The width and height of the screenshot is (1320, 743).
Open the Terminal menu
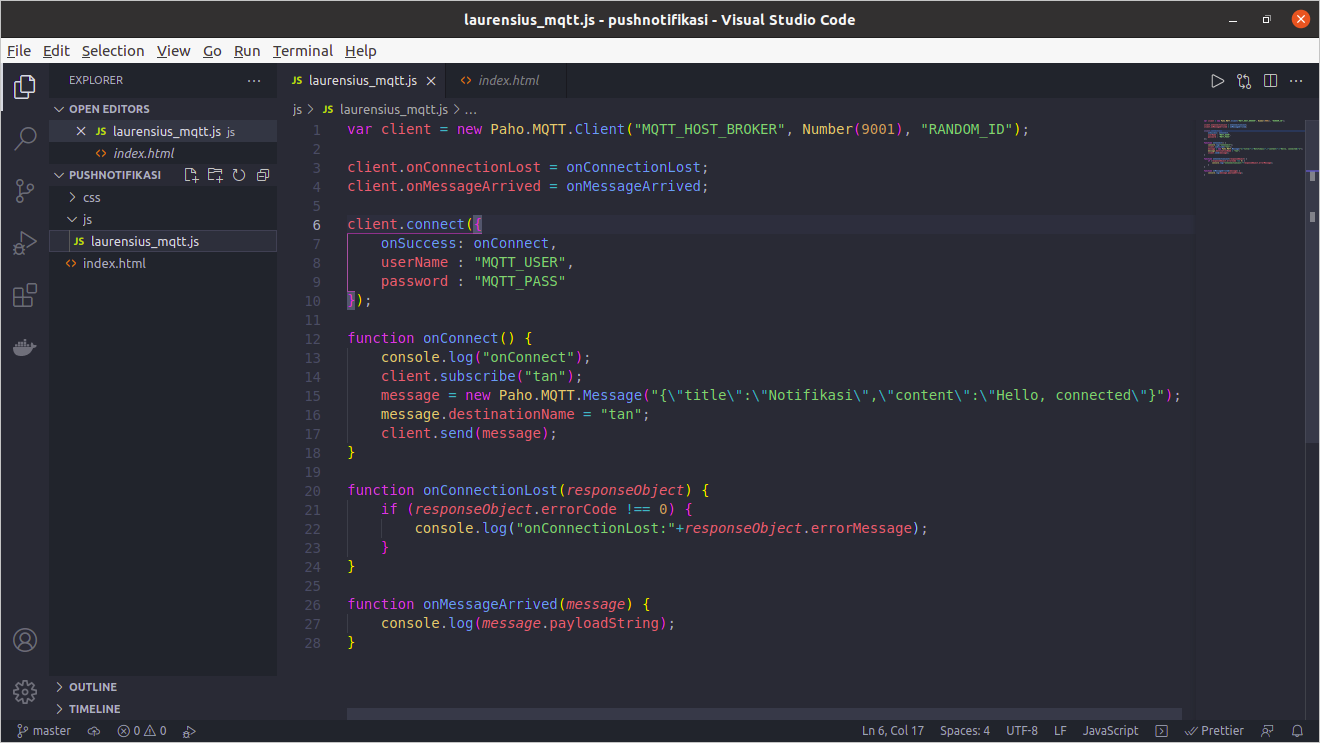[303, 51]
